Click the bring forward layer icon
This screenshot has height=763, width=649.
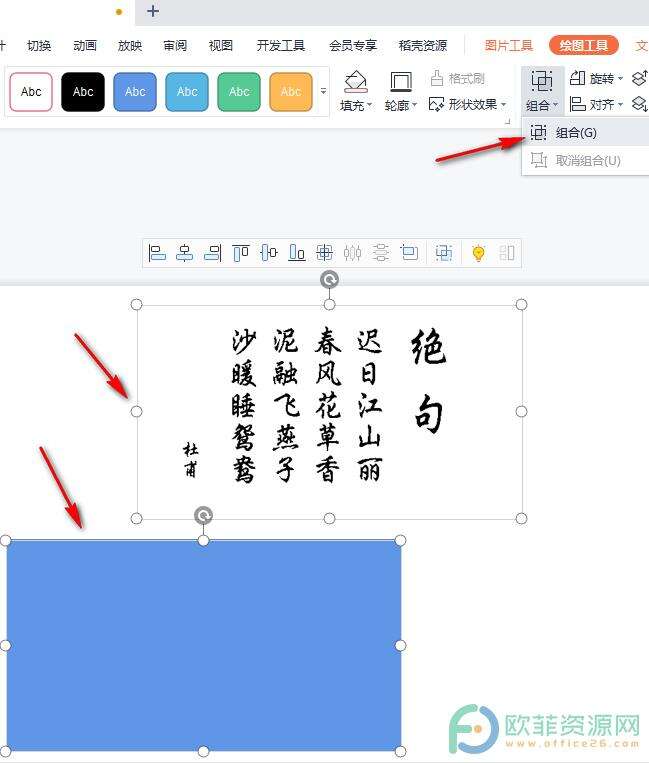pyautogui.click(x=639, y=78)
